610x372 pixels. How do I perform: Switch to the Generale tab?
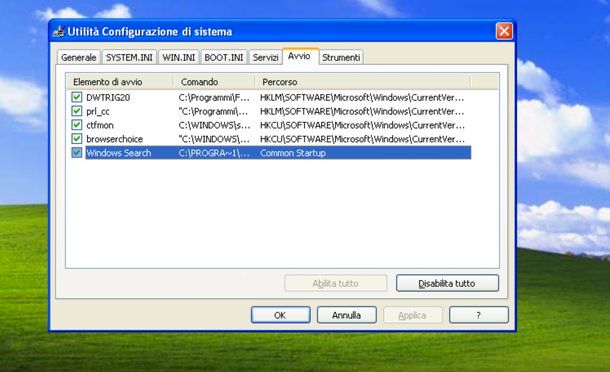79,57
